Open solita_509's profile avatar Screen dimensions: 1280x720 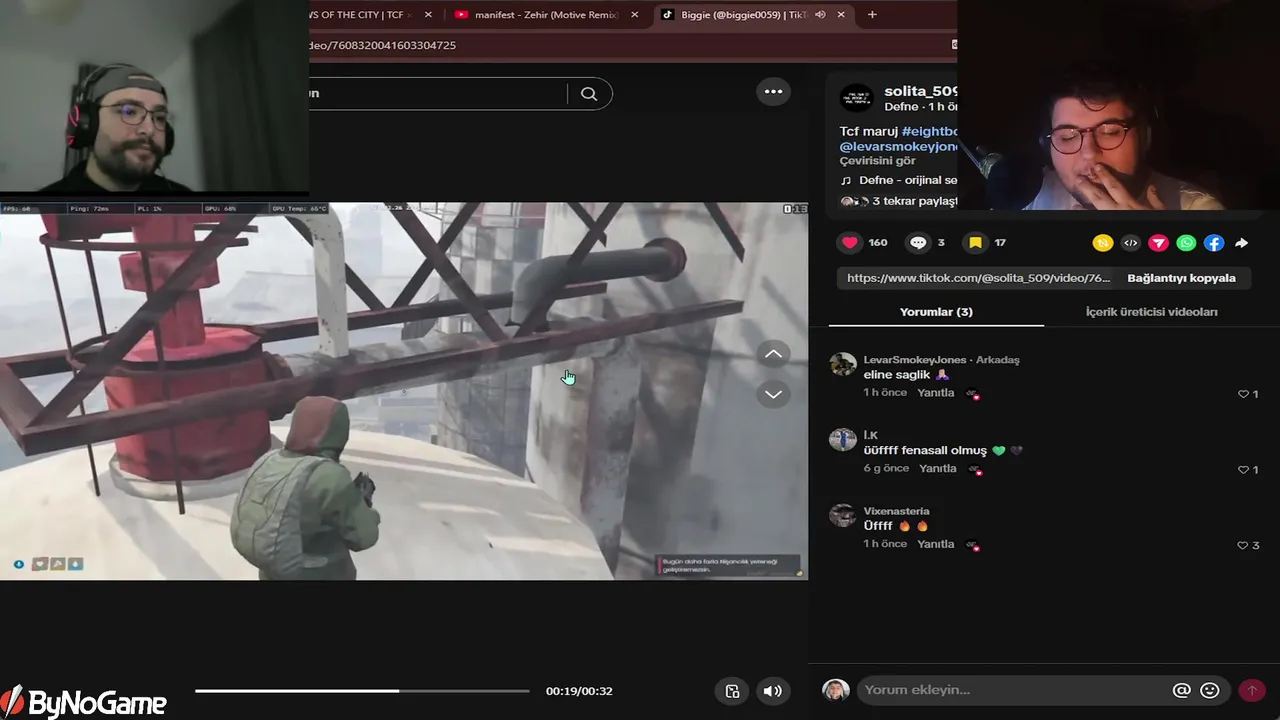(x=856, y=98)
